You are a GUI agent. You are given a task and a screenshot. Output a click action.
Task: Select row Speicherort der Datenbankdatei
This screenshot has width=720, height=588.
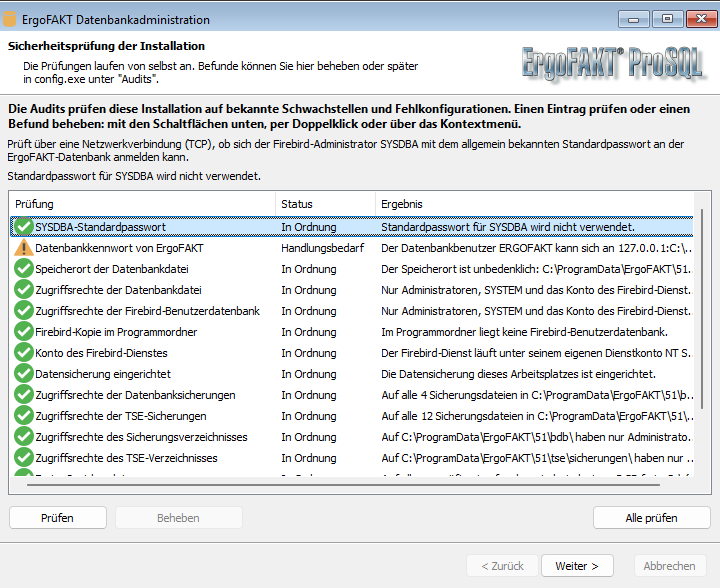point(352,269)
